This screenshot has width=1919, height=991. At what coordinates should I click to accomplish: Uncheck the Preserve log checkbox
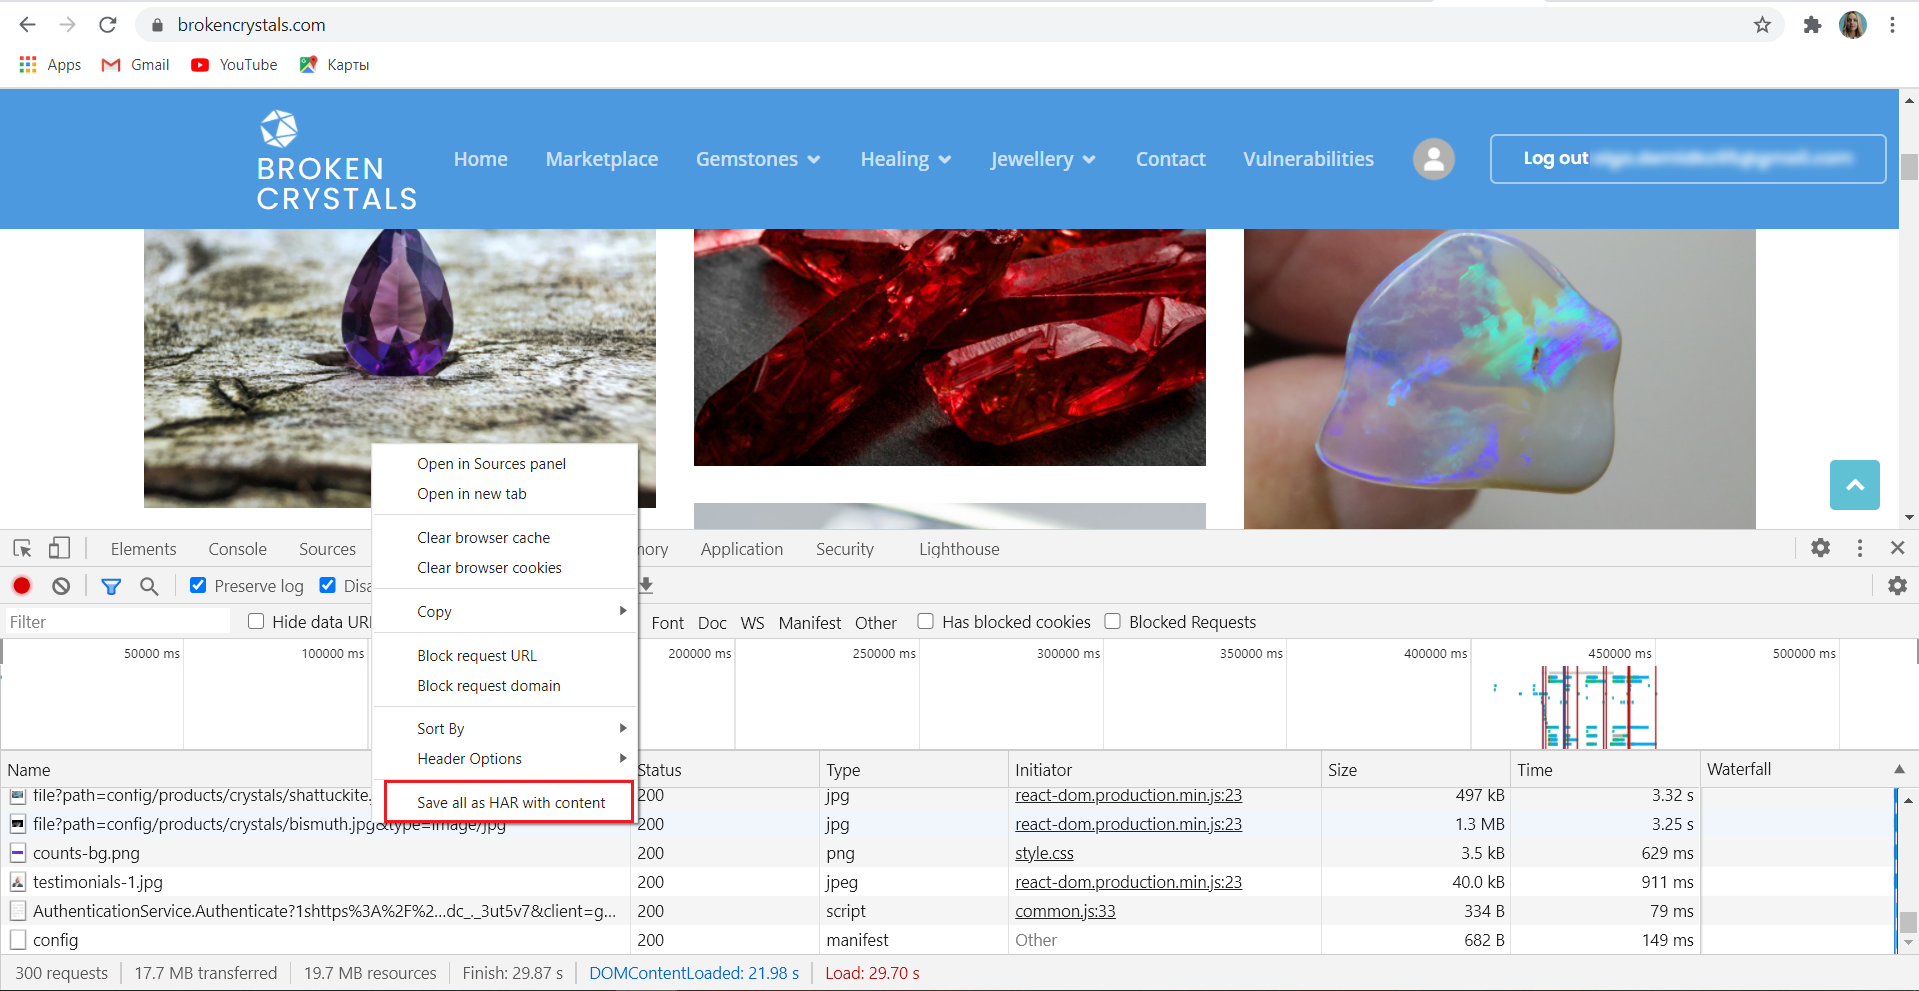(198, 585)
